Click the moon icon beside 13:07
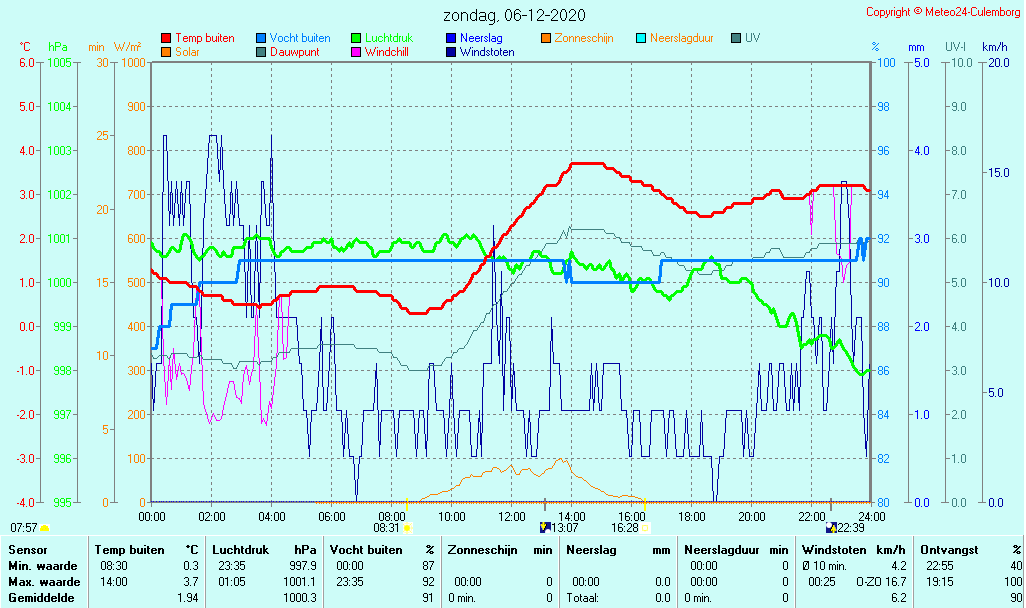The height and width of the screenshot is (608, 1026). click(x=545, y=527)
